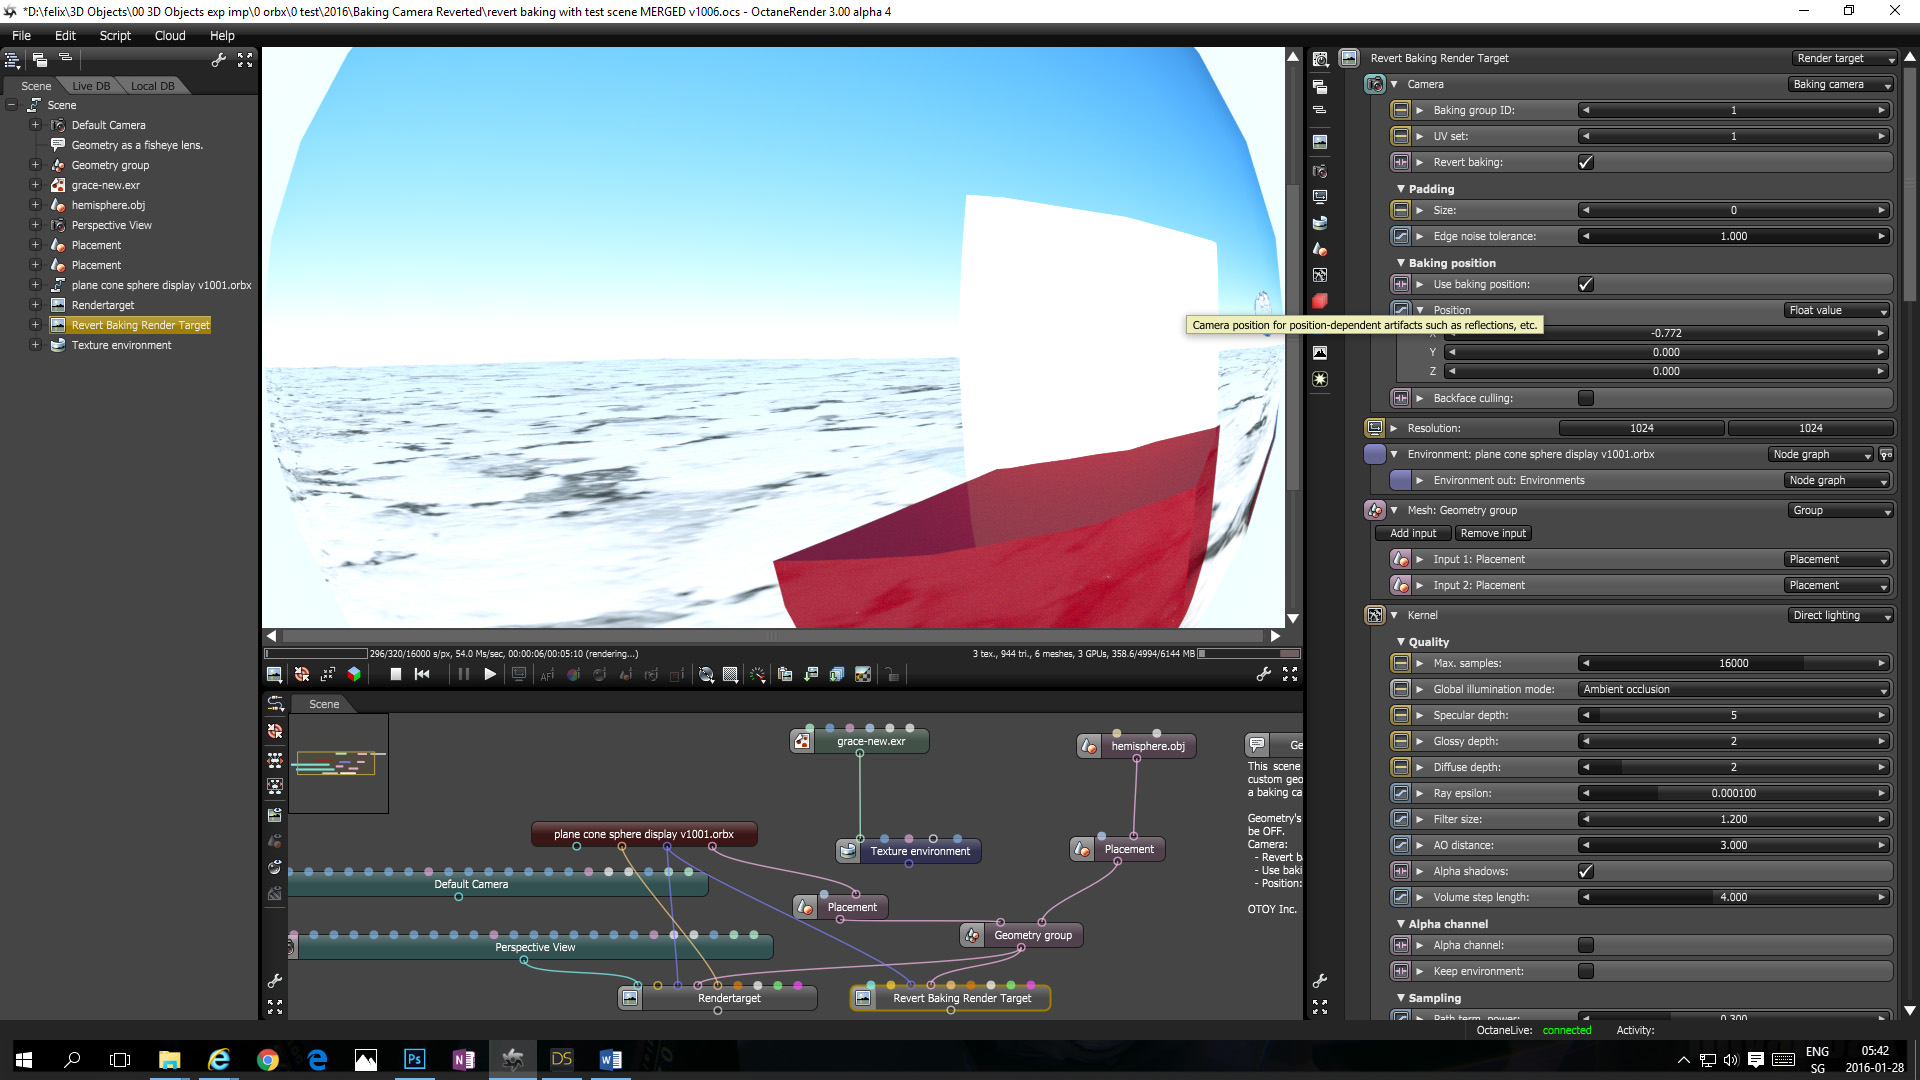Open Global illumination mode dropdown
The image size is (1920, 1080).
[1734, 689]
